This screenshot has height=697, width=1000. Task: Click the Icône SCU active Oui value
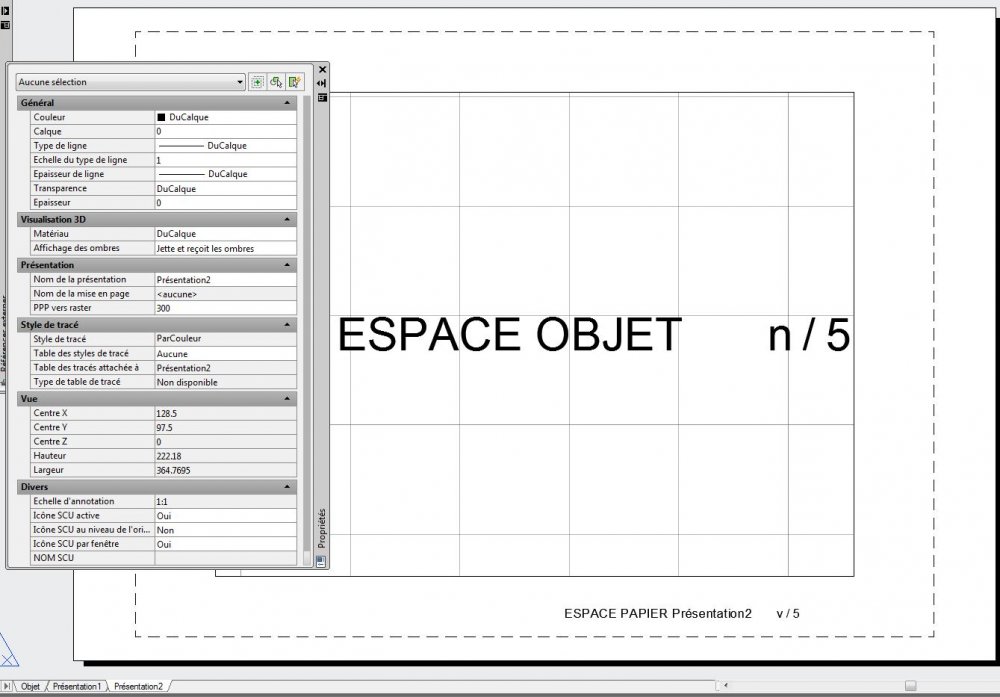(x=226, y=516)
